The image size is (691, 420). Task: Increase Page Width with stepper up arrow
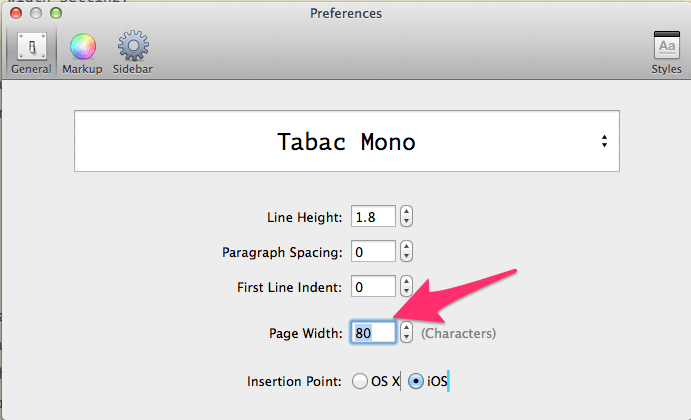(x=406, y=327)
